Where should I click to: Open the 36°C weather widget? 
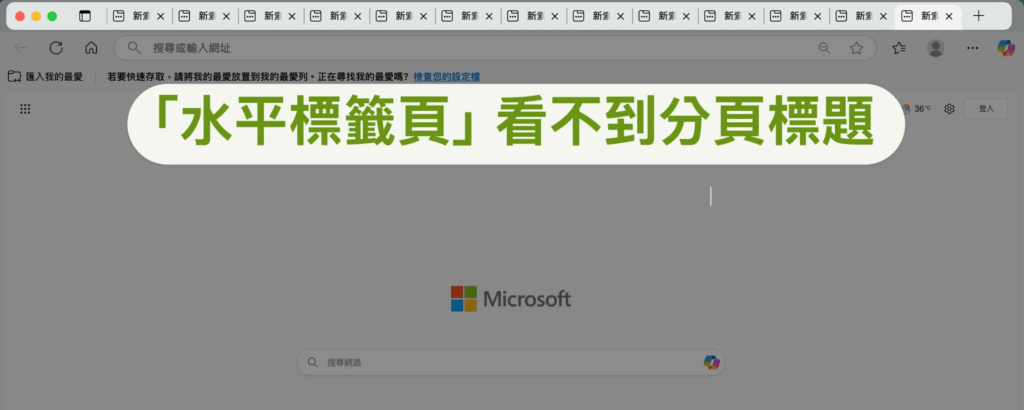(916, 109)
